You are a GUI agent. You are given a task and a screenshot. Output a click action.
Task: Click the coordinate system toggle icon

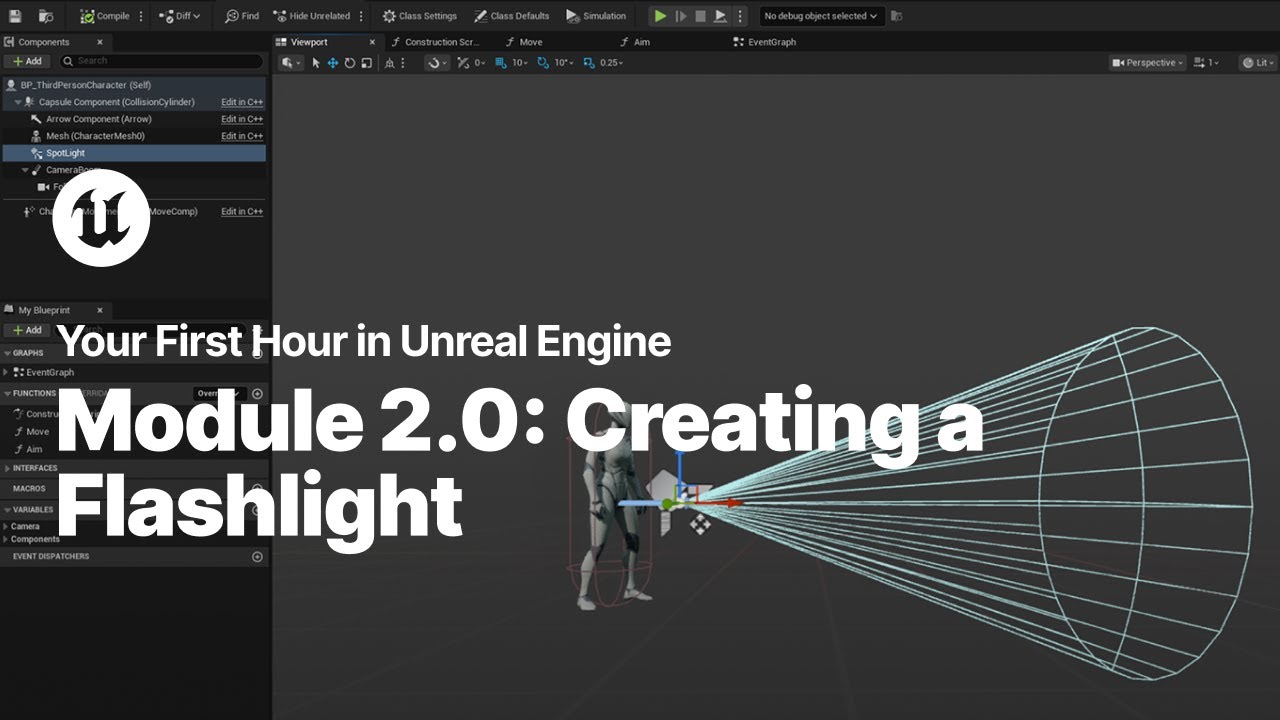[388, 62]
